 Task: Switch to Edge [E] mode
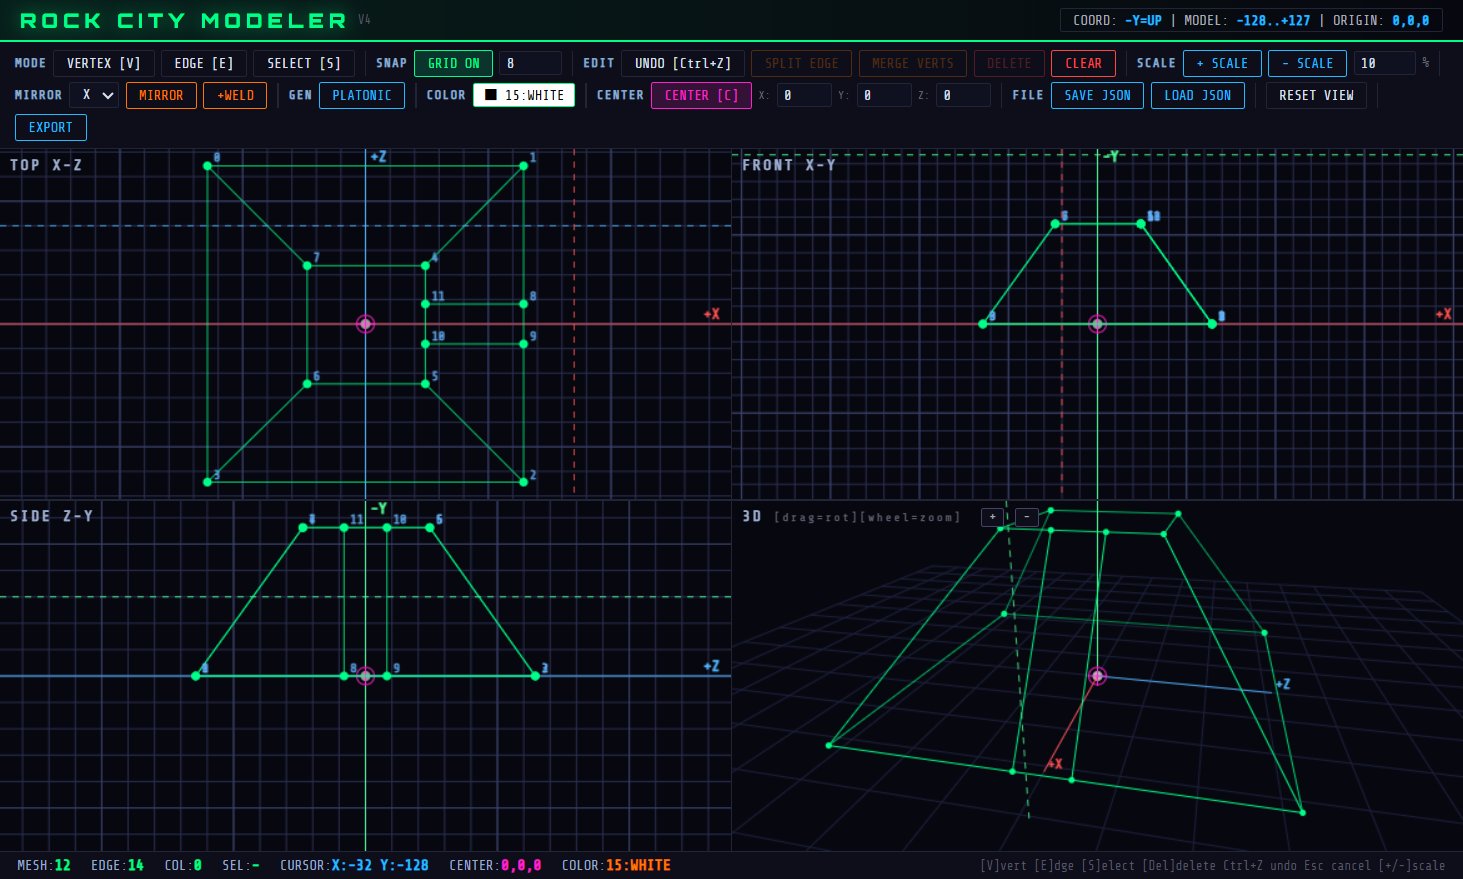203,63
